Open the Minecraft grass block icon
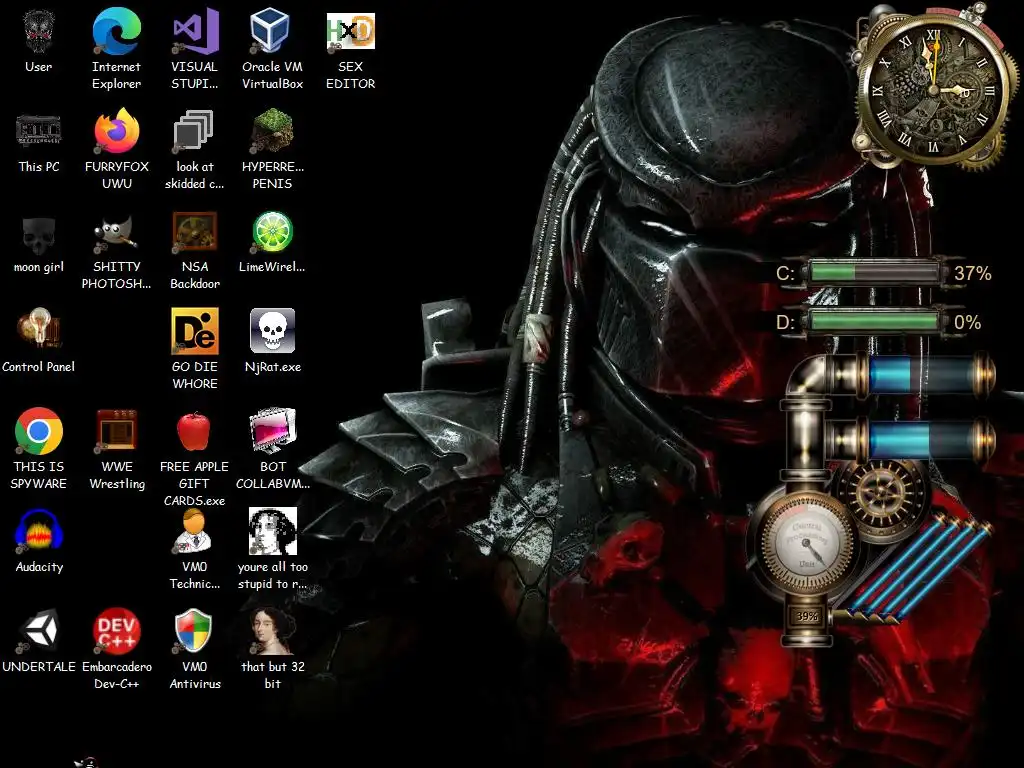Screen dimensions: 1024x768 [272, 131]
